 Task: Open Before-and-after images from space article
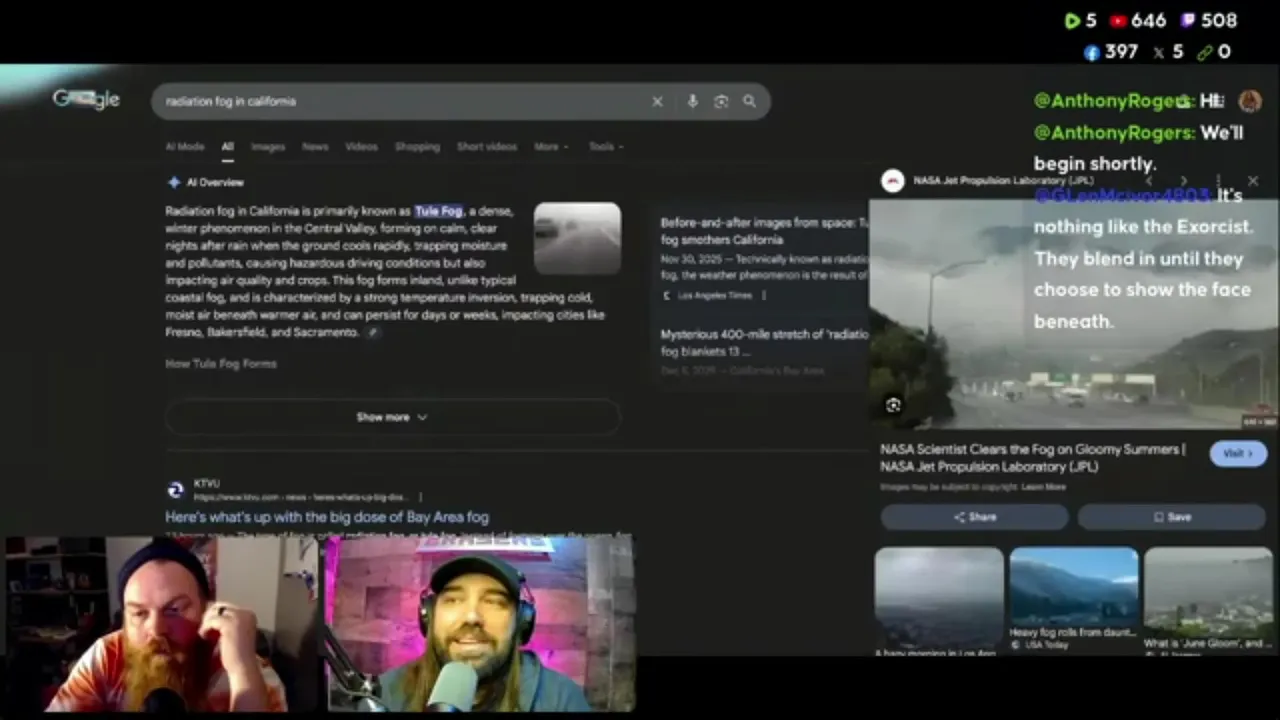pyautogui.click(x=764, y=231)
